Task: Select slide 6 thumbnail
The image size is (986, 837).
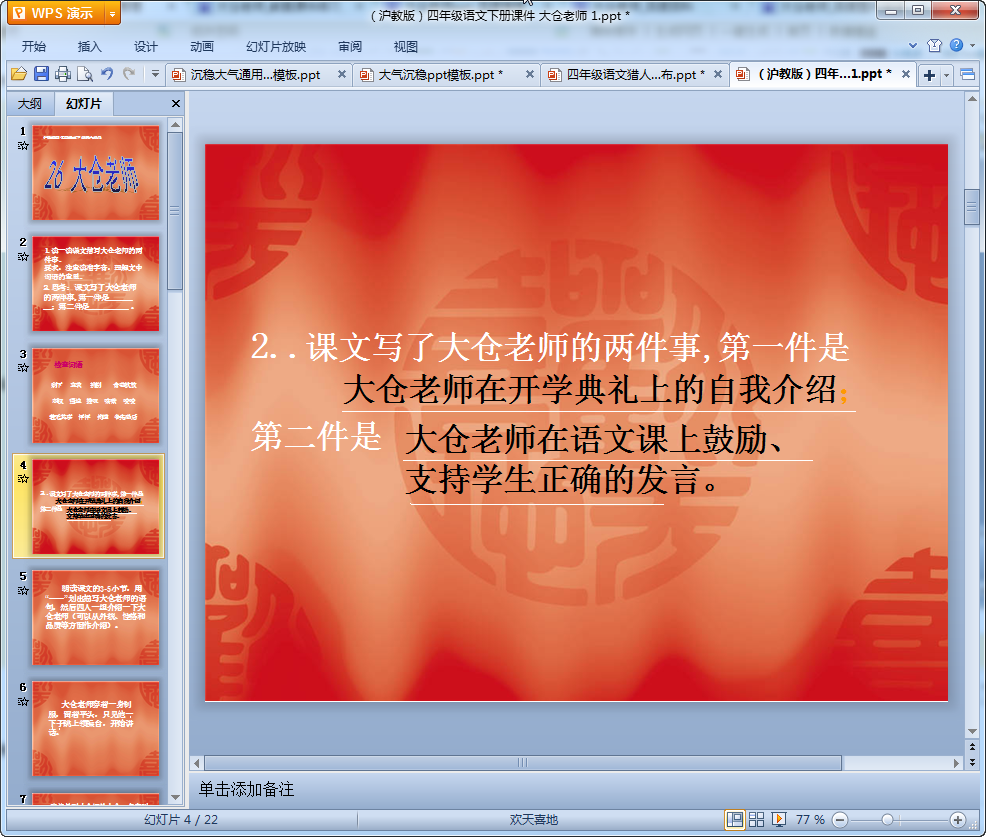Action: 96,728
